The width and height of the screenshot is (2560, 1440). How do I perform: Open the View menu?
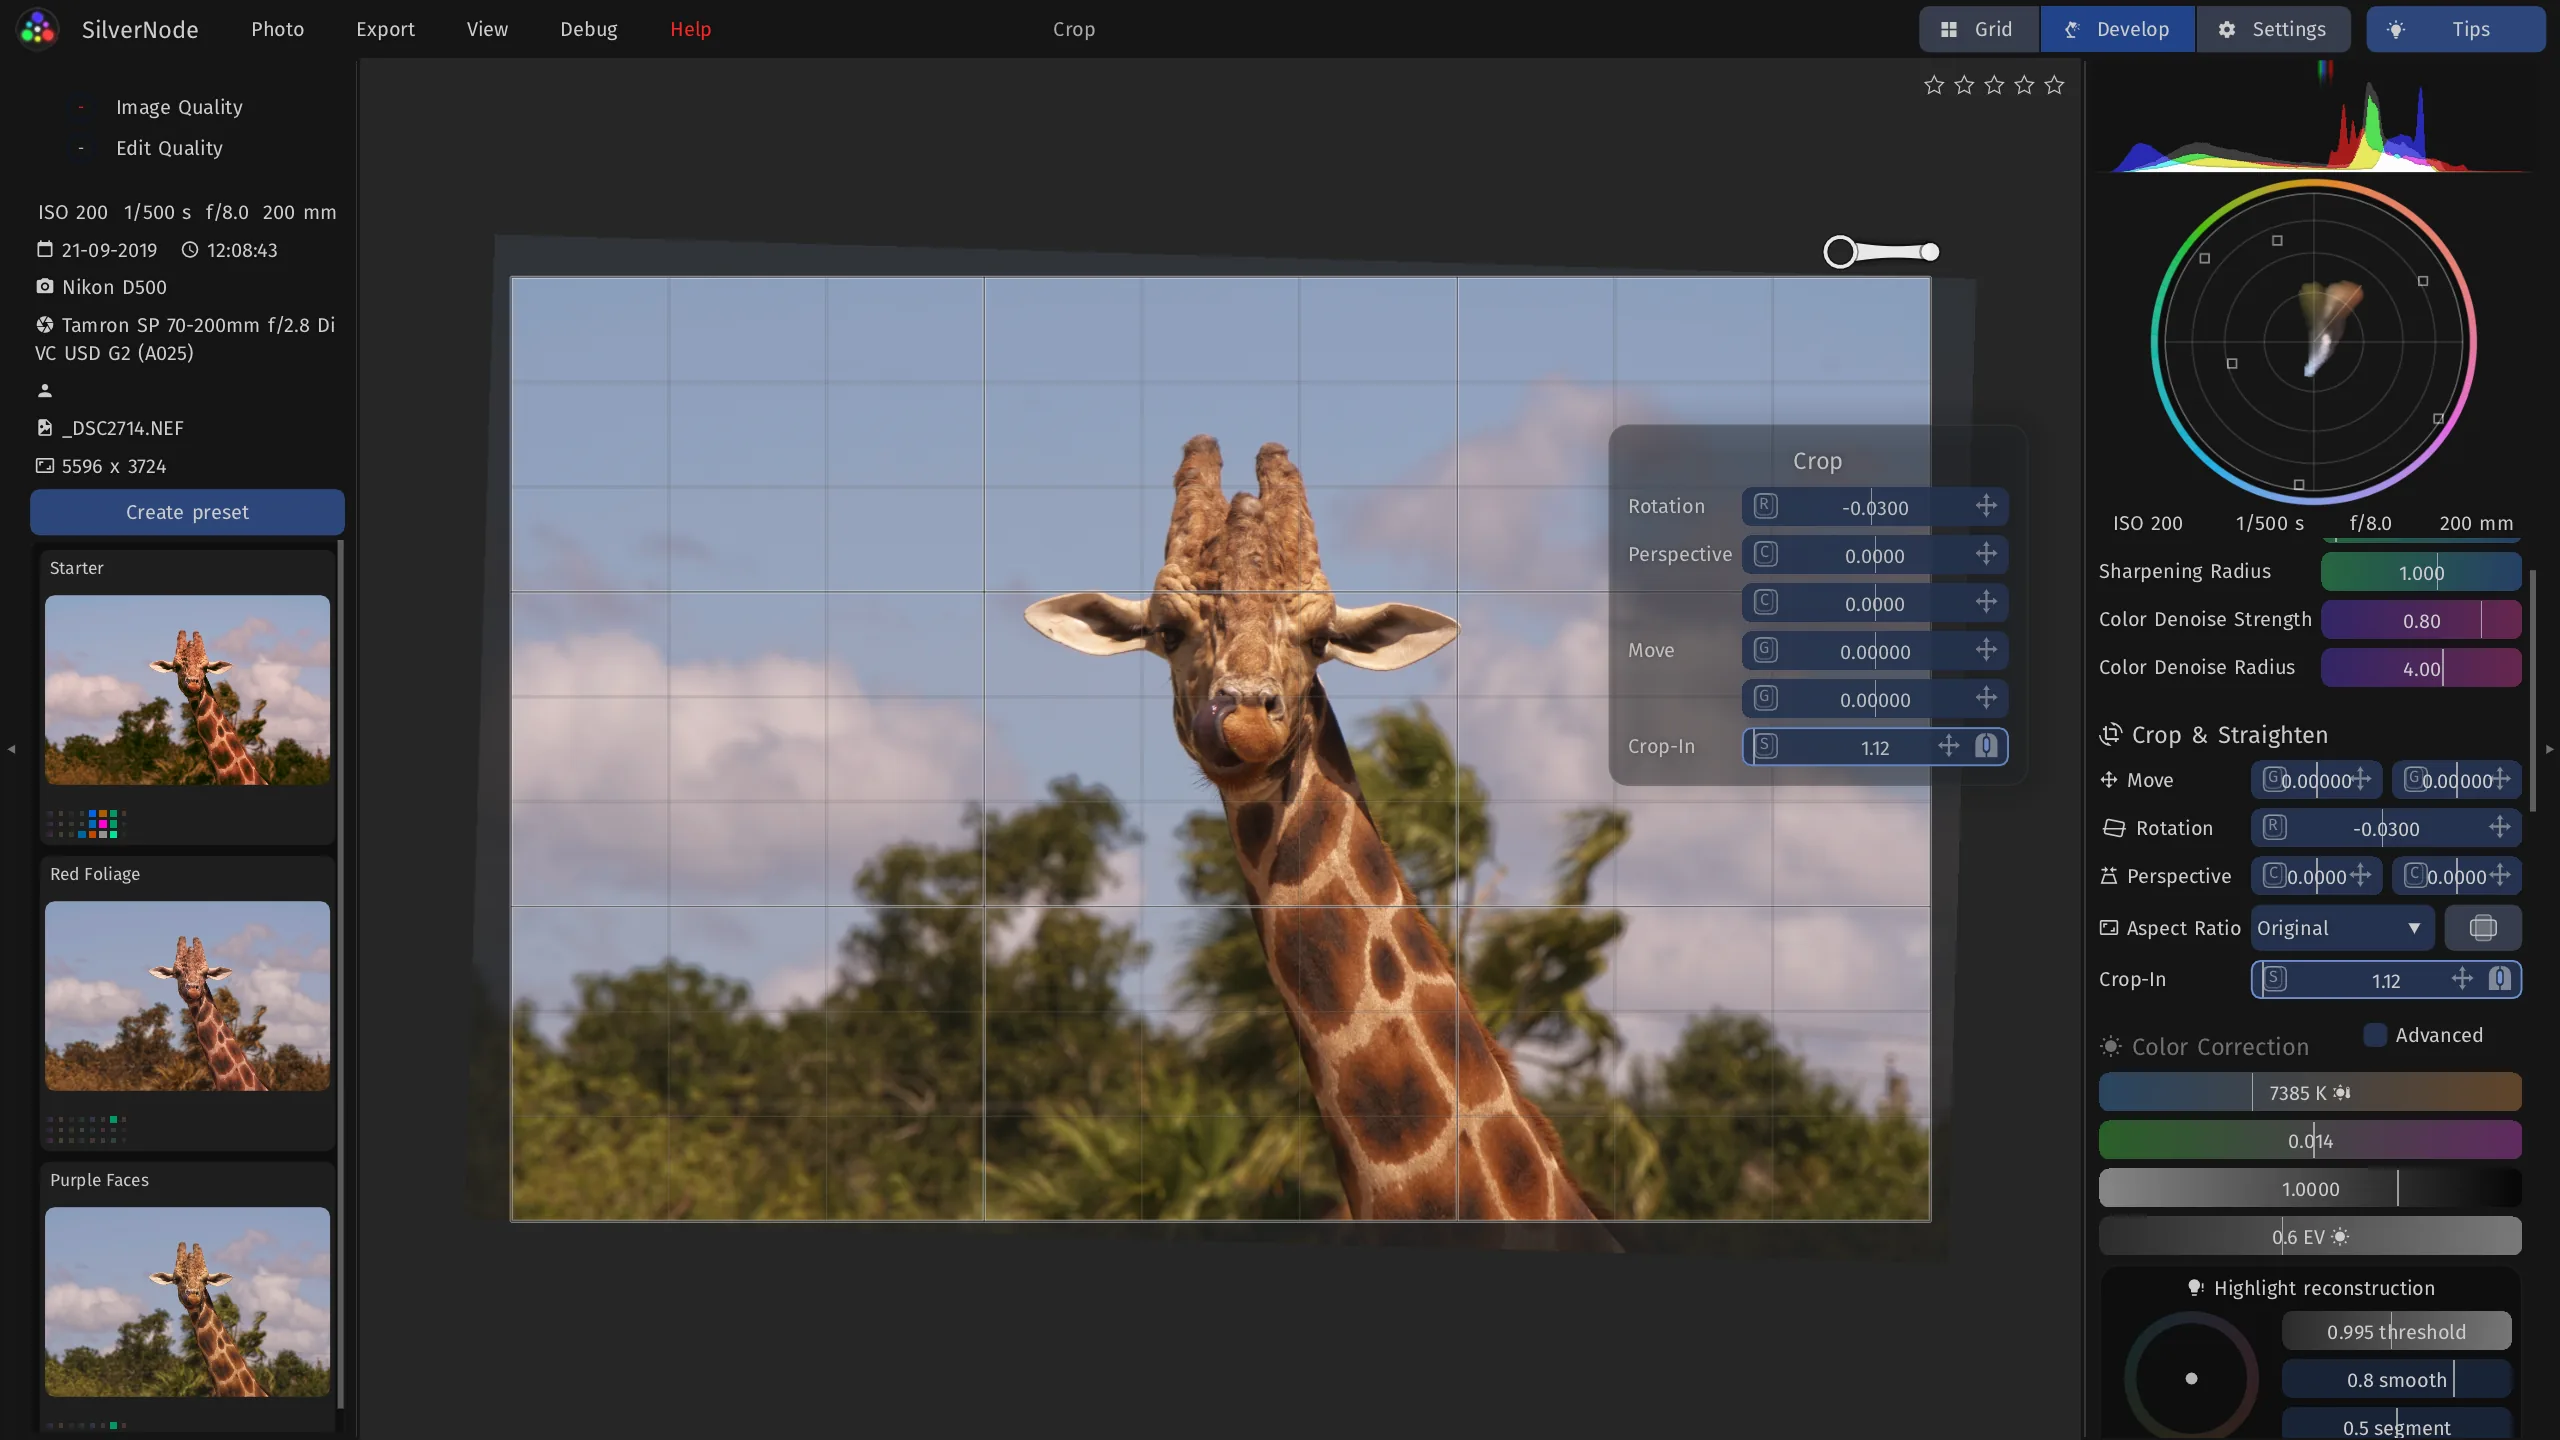click(x=487, y=29)
